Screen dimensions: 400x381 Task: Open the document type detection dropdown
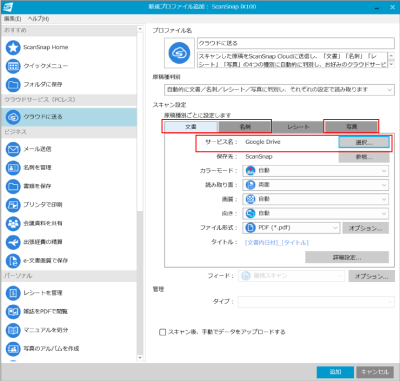pos(279,90)
